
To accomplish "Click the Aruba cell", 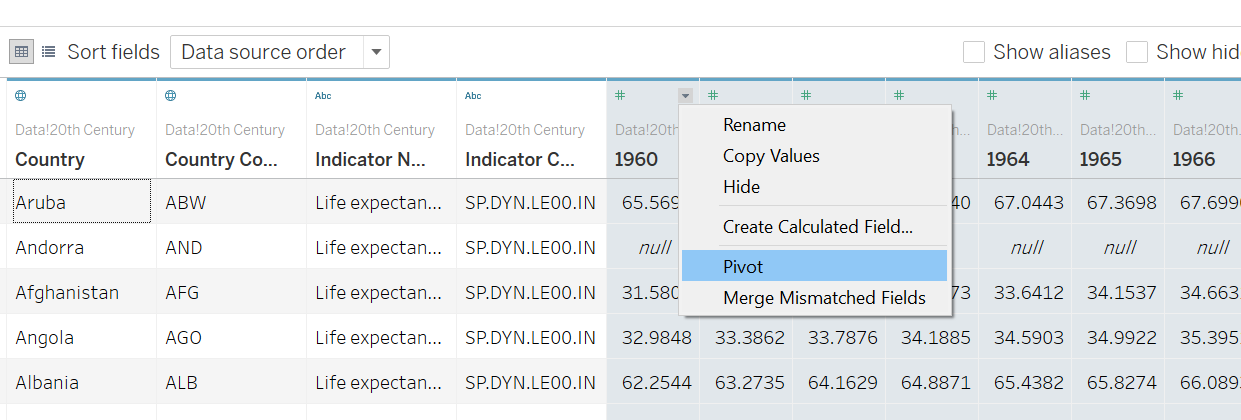I will pos(81,202).
